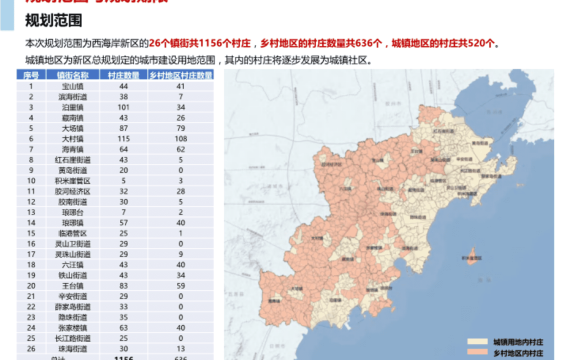Select the 镇街名称 column header
Viewport: 570px width, 360px height.
[x=73, y=75]
